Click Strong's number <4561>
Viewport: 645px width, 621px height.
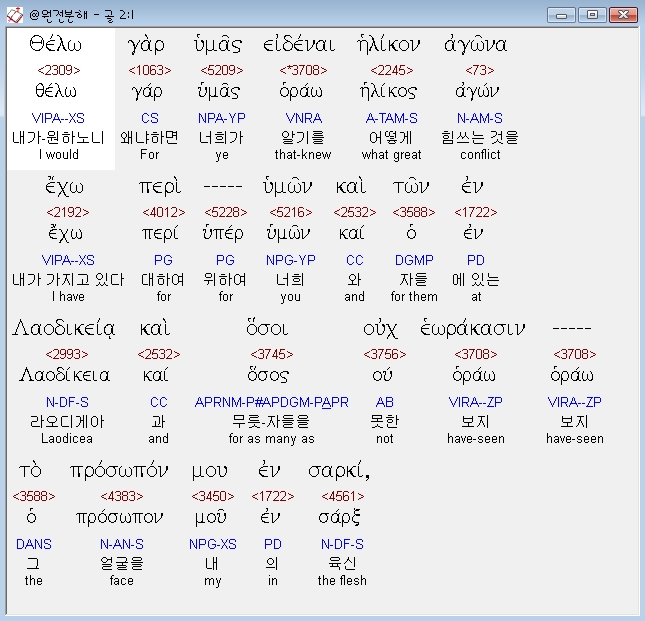(x=343, y=496)
